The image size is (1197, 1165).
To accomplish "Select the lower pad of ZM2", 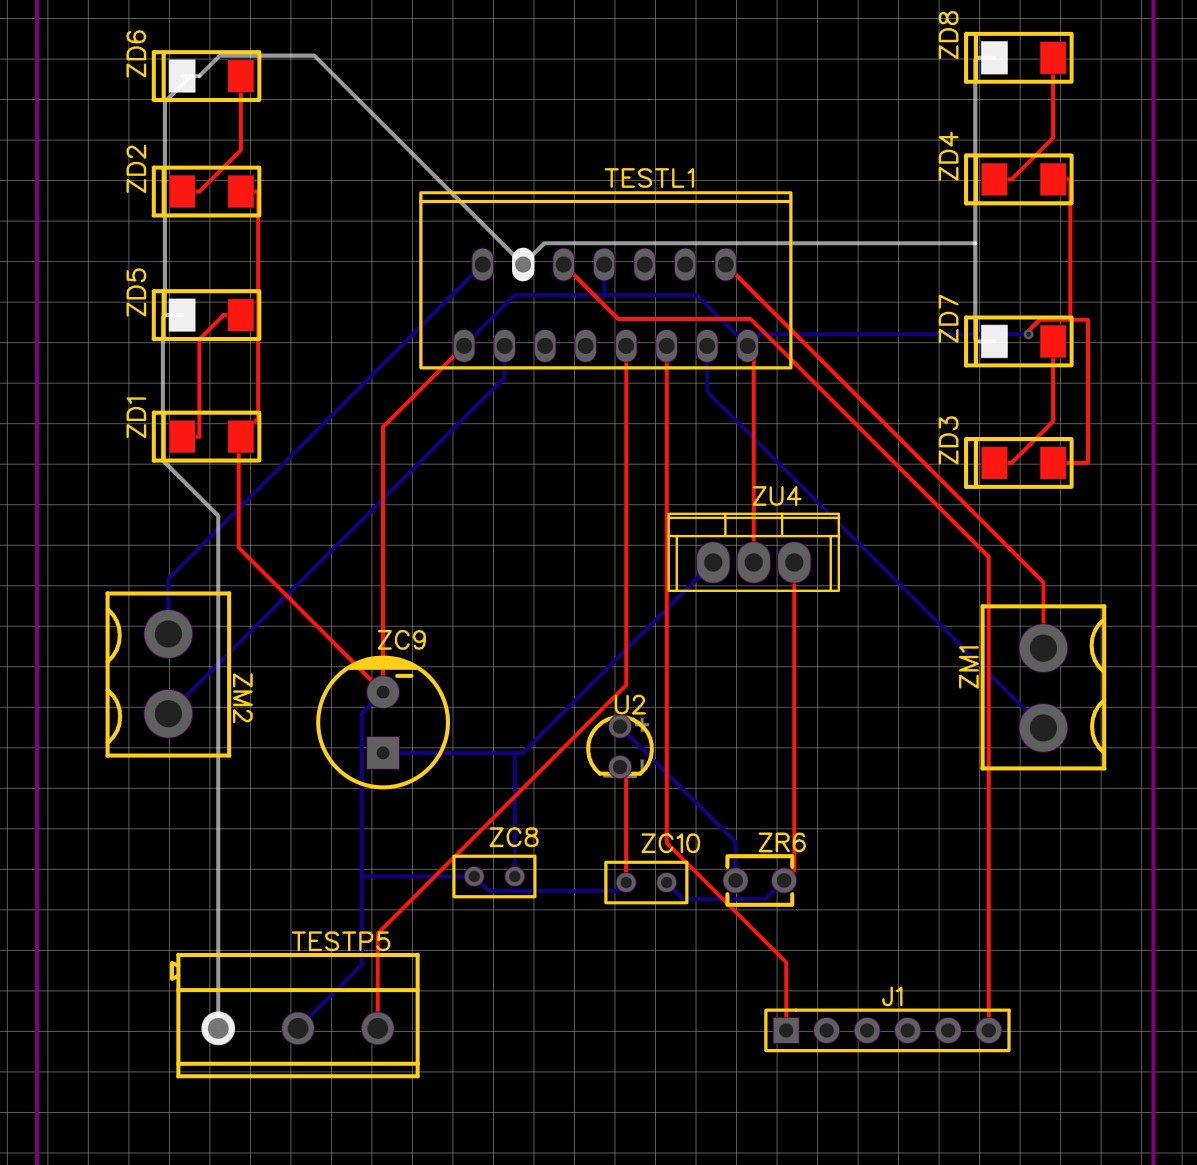I will point(169,714).
